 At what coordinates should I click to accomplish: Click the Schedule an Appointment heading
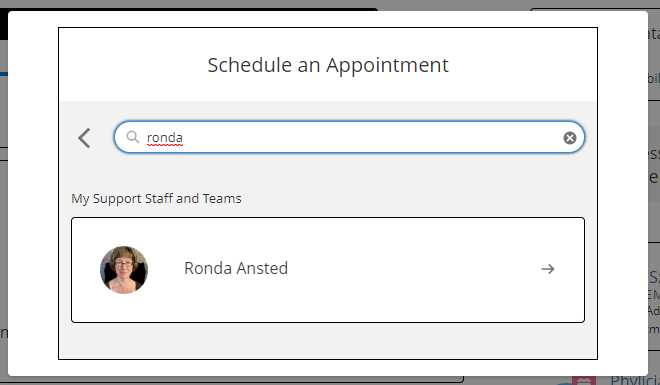[328, 65]
